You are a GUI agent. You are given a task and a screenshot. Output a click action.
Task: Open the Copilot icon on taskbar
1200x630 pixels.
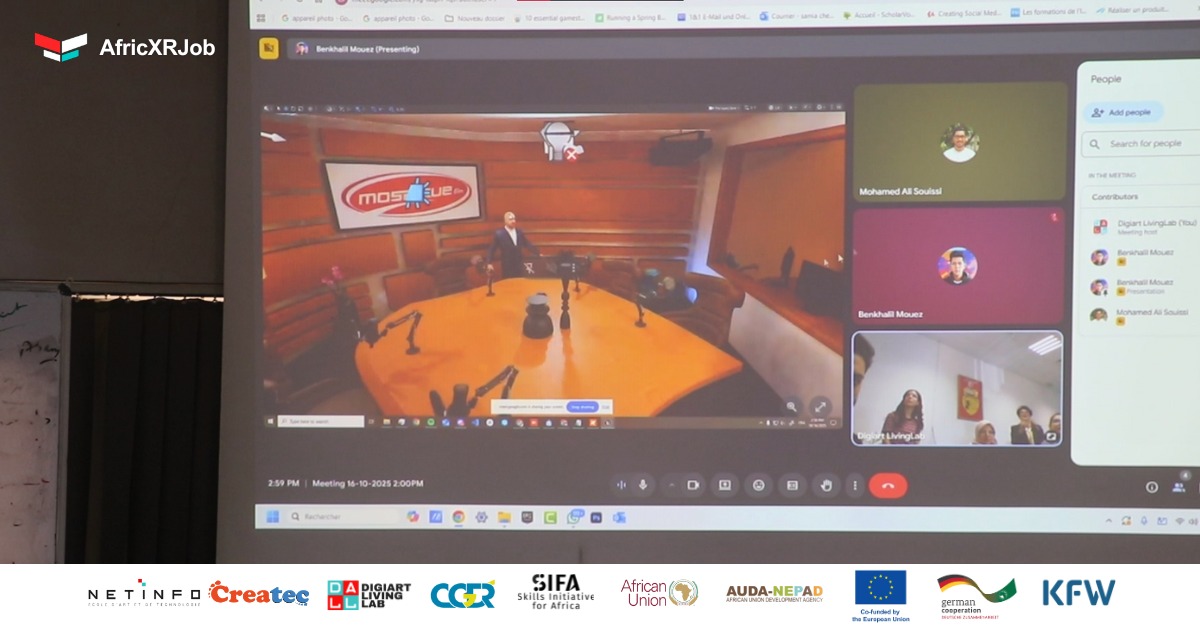tap(412, 516)
